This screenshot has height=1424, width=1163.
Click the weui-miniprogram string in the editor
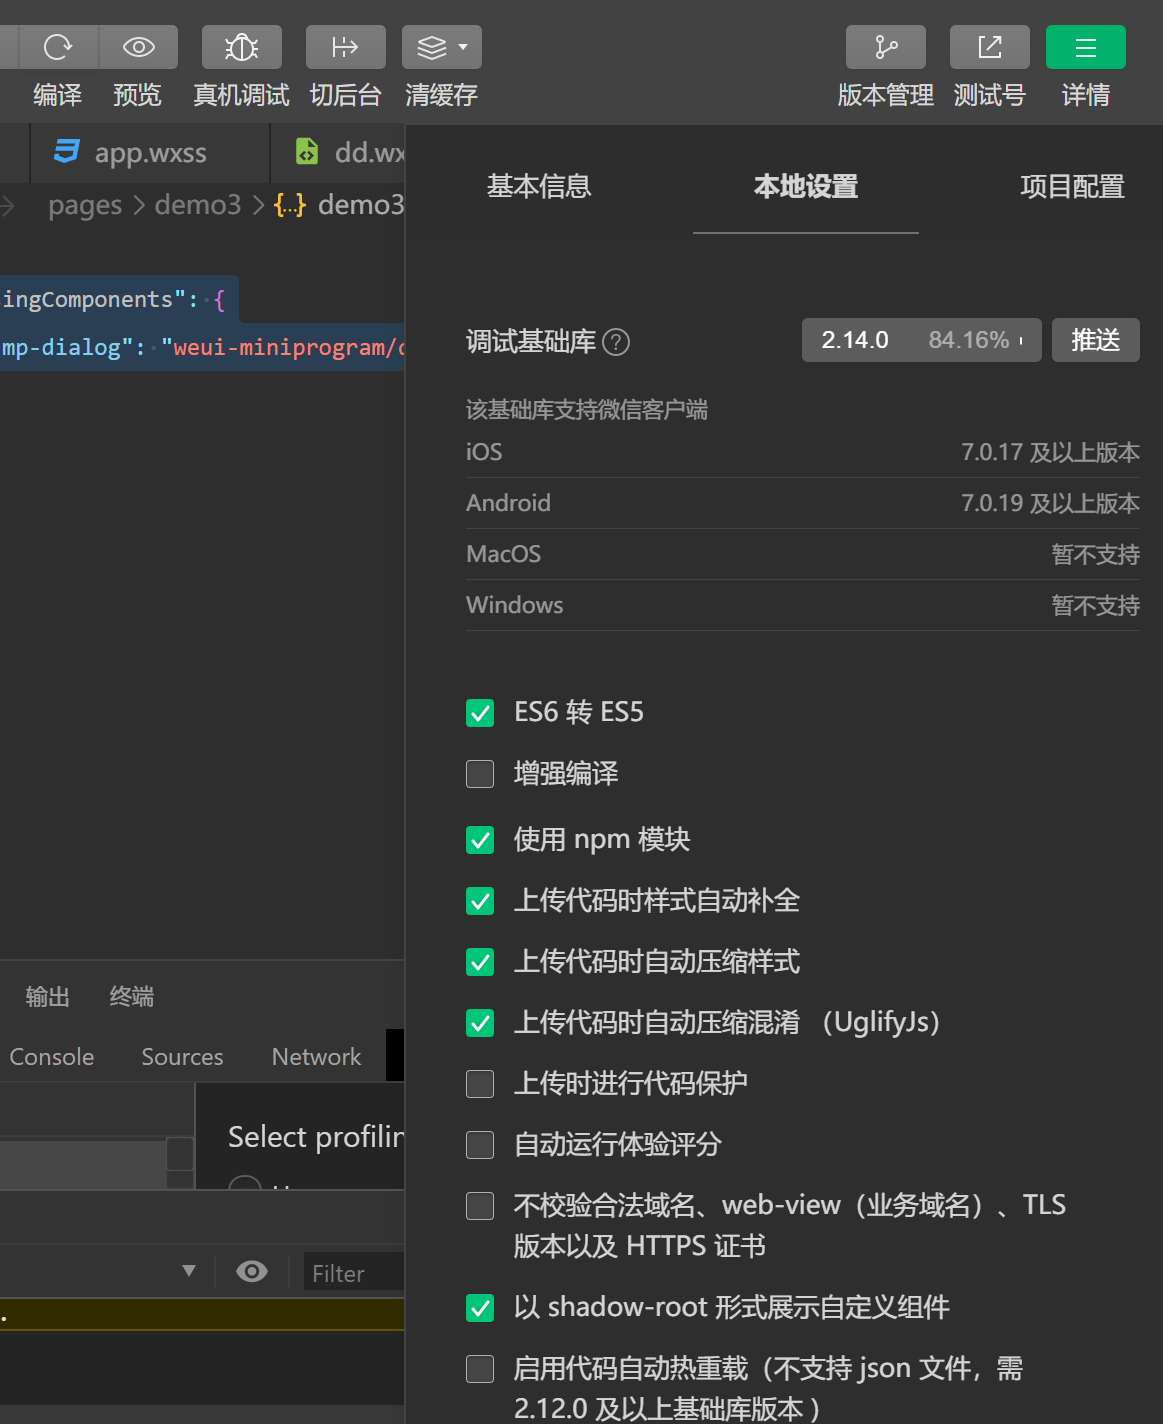coord(283,348)
